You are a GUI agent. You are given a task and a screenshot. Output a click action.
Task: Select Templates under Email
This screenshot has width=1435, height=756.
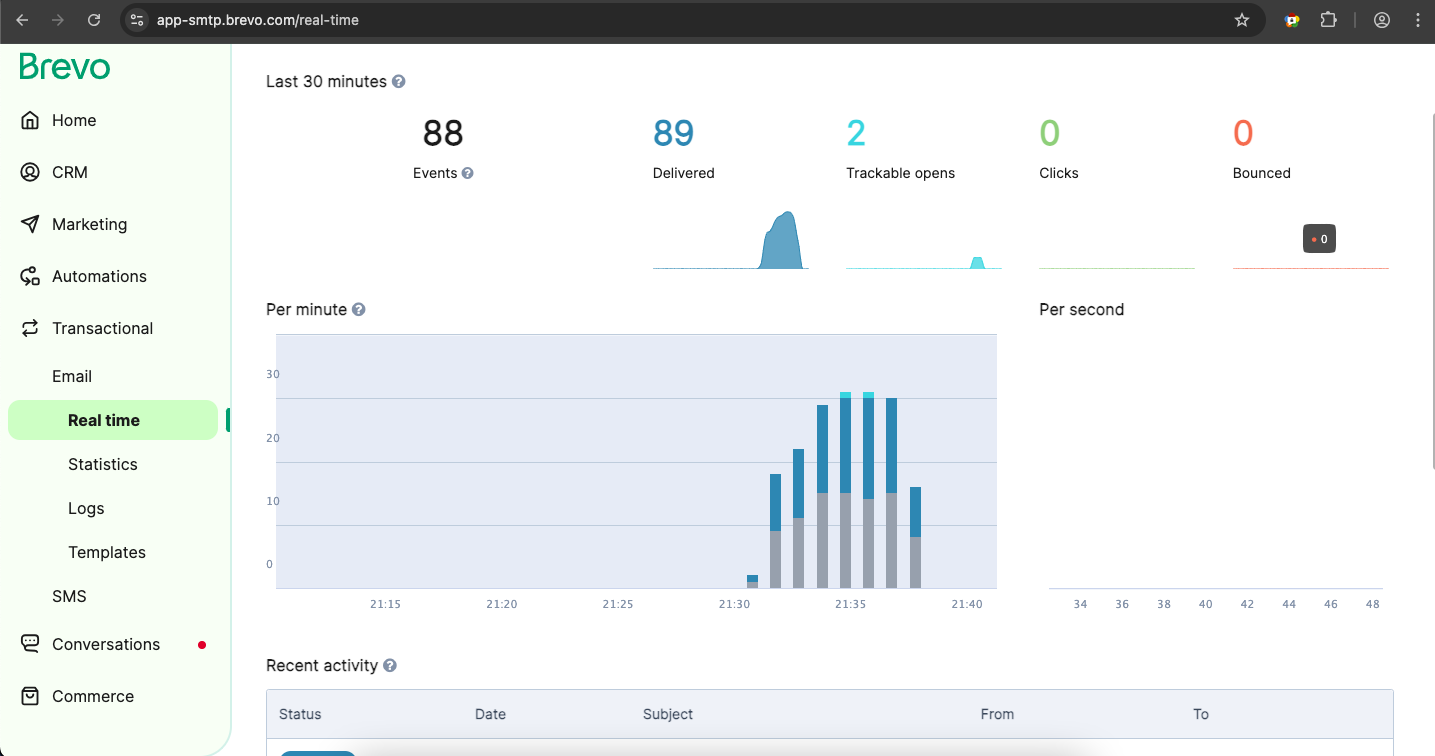(106, 552)
